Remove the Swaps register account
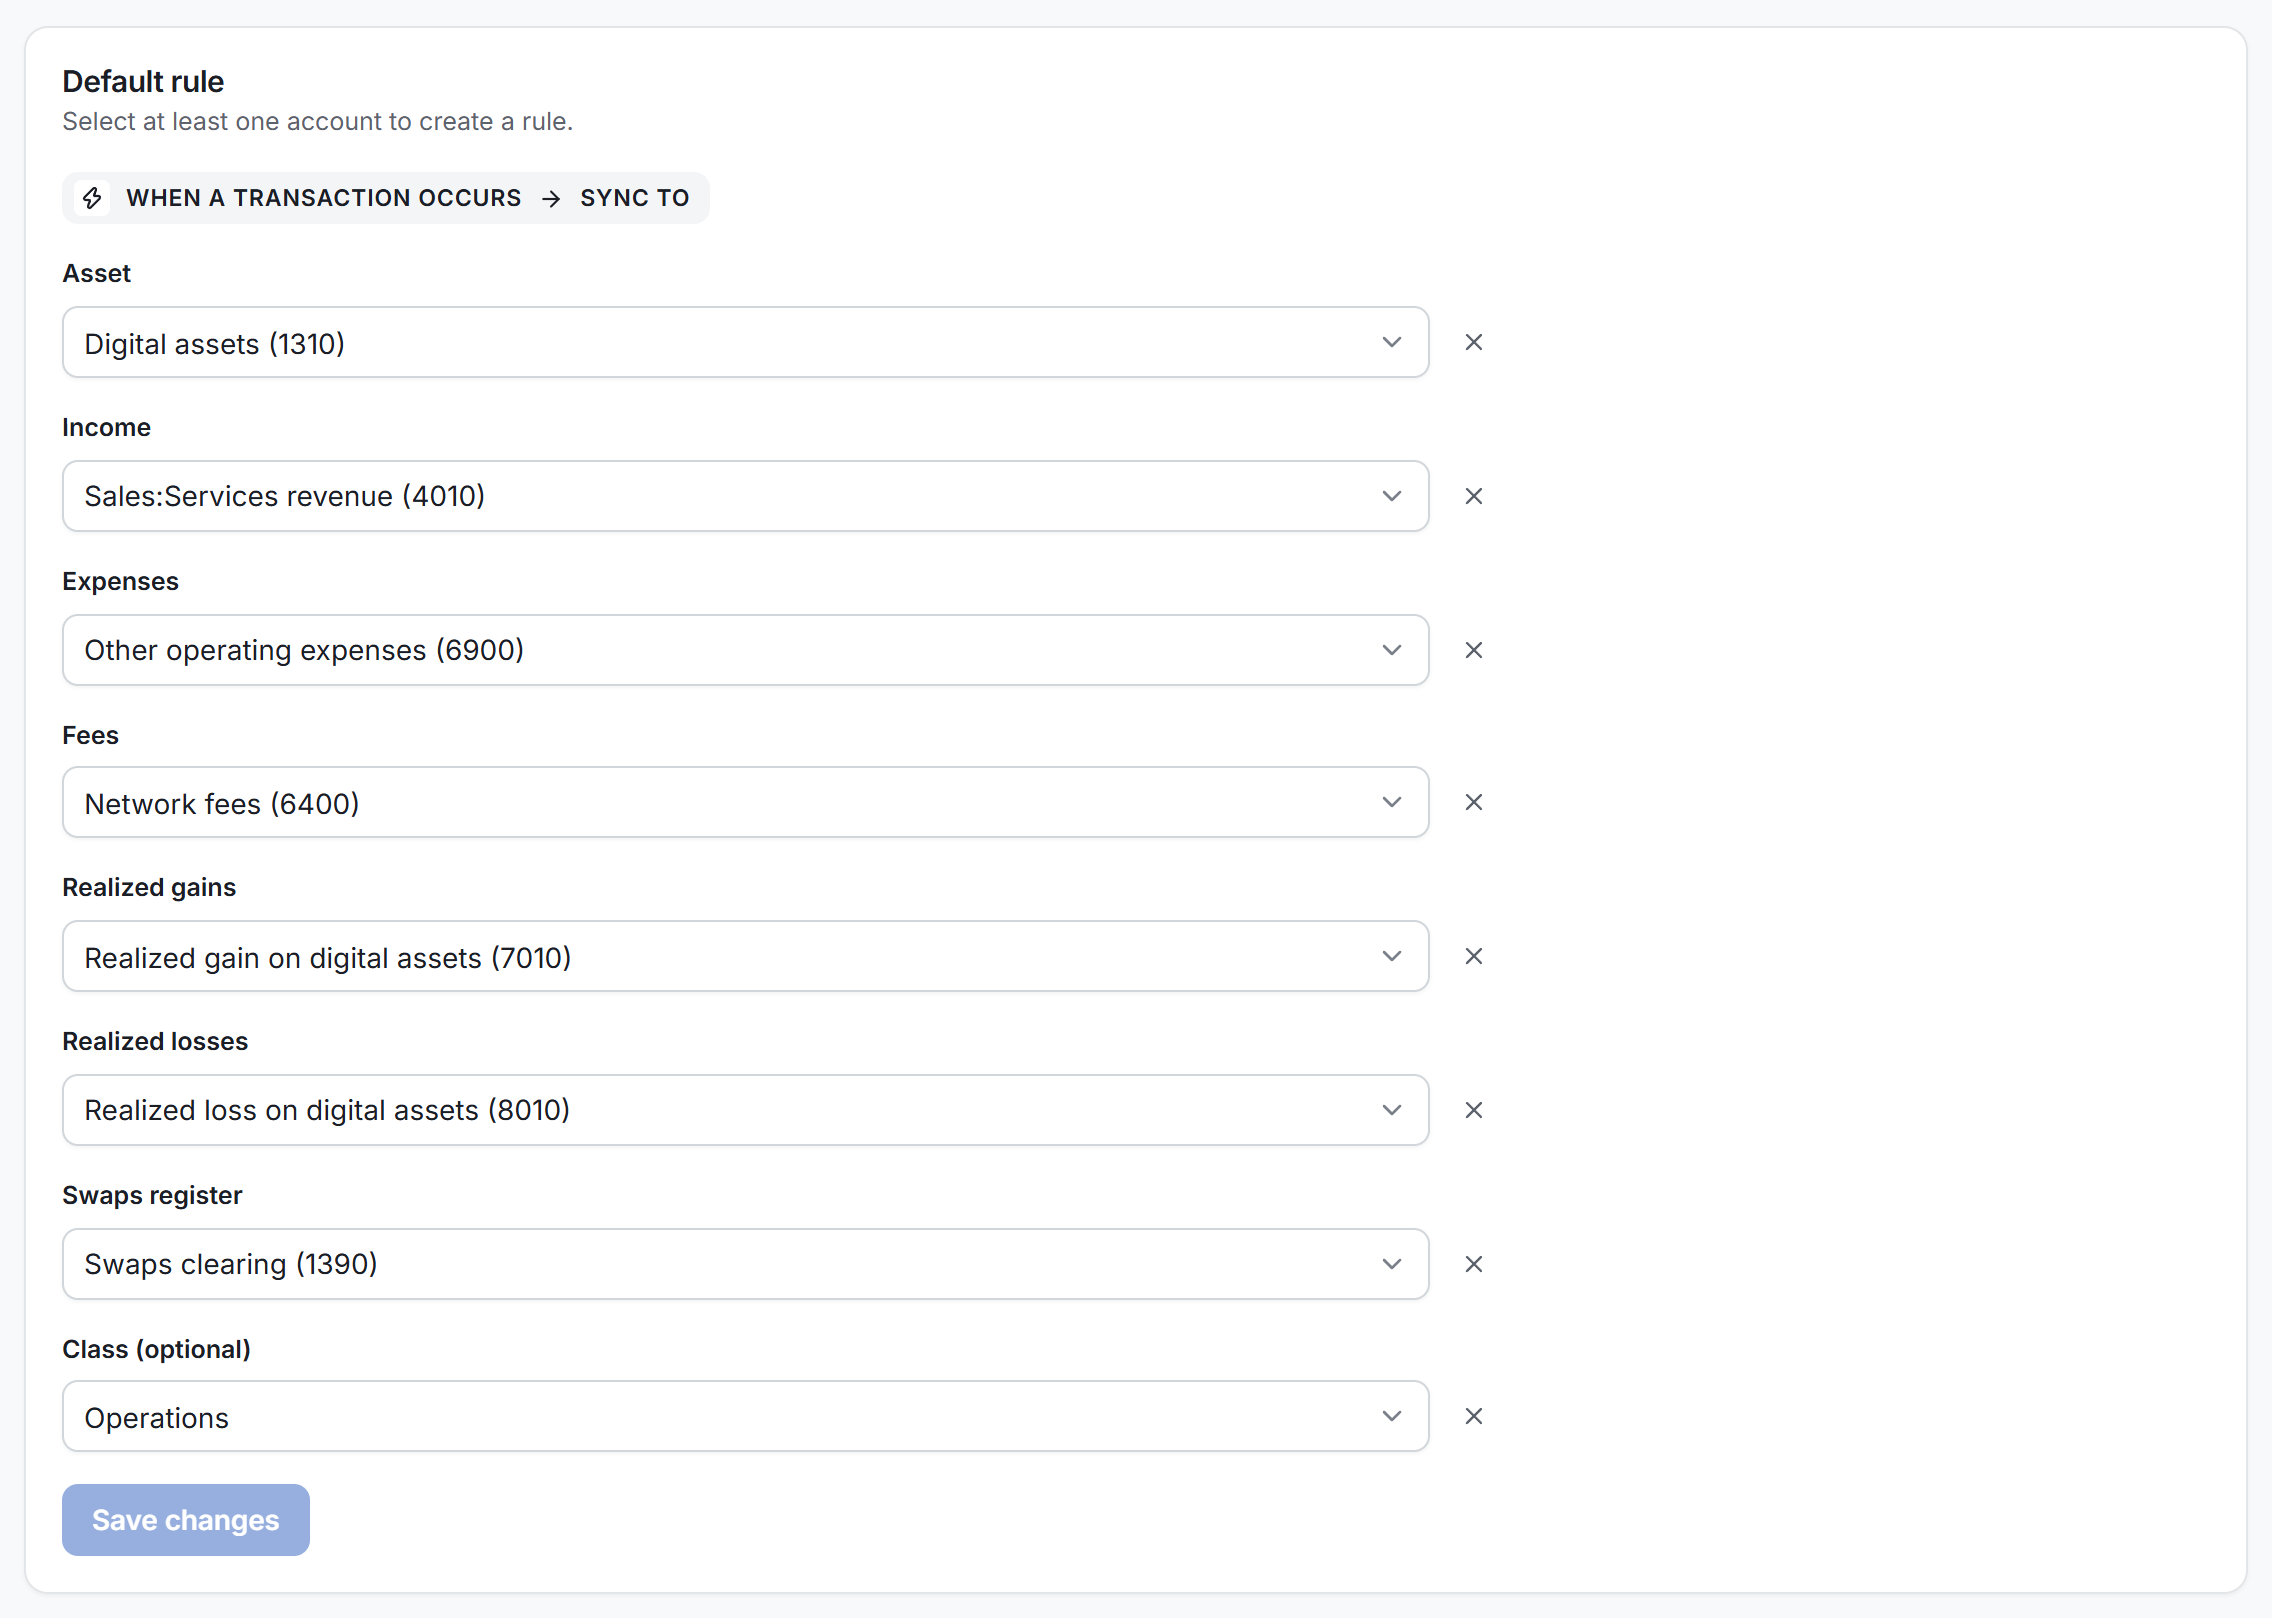The width and height of the screenshot is (2272, 1618). (1473, 1264)
